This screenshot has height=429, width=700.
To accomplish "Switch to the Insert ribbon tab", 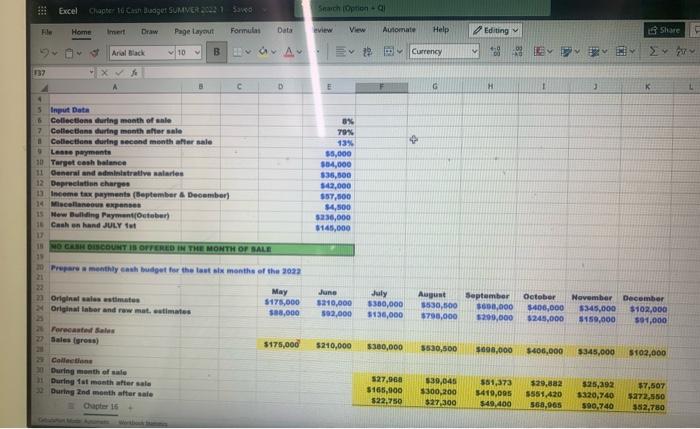I will pyautogui.click(x=116, y=32).
